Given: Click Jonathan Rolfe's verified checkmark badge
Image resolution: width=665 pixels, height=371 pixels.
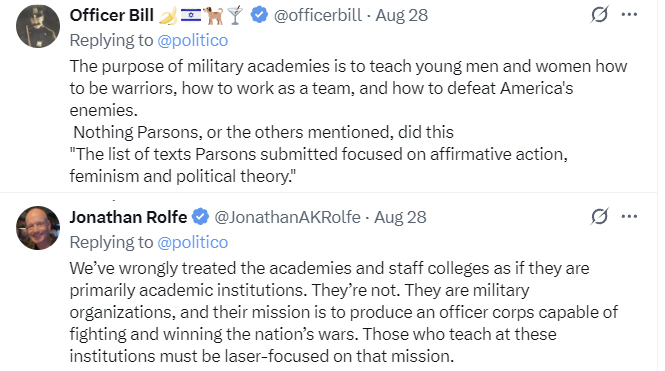Looking at the screenshot, I should pyautogui.click(x=200, y=217).
